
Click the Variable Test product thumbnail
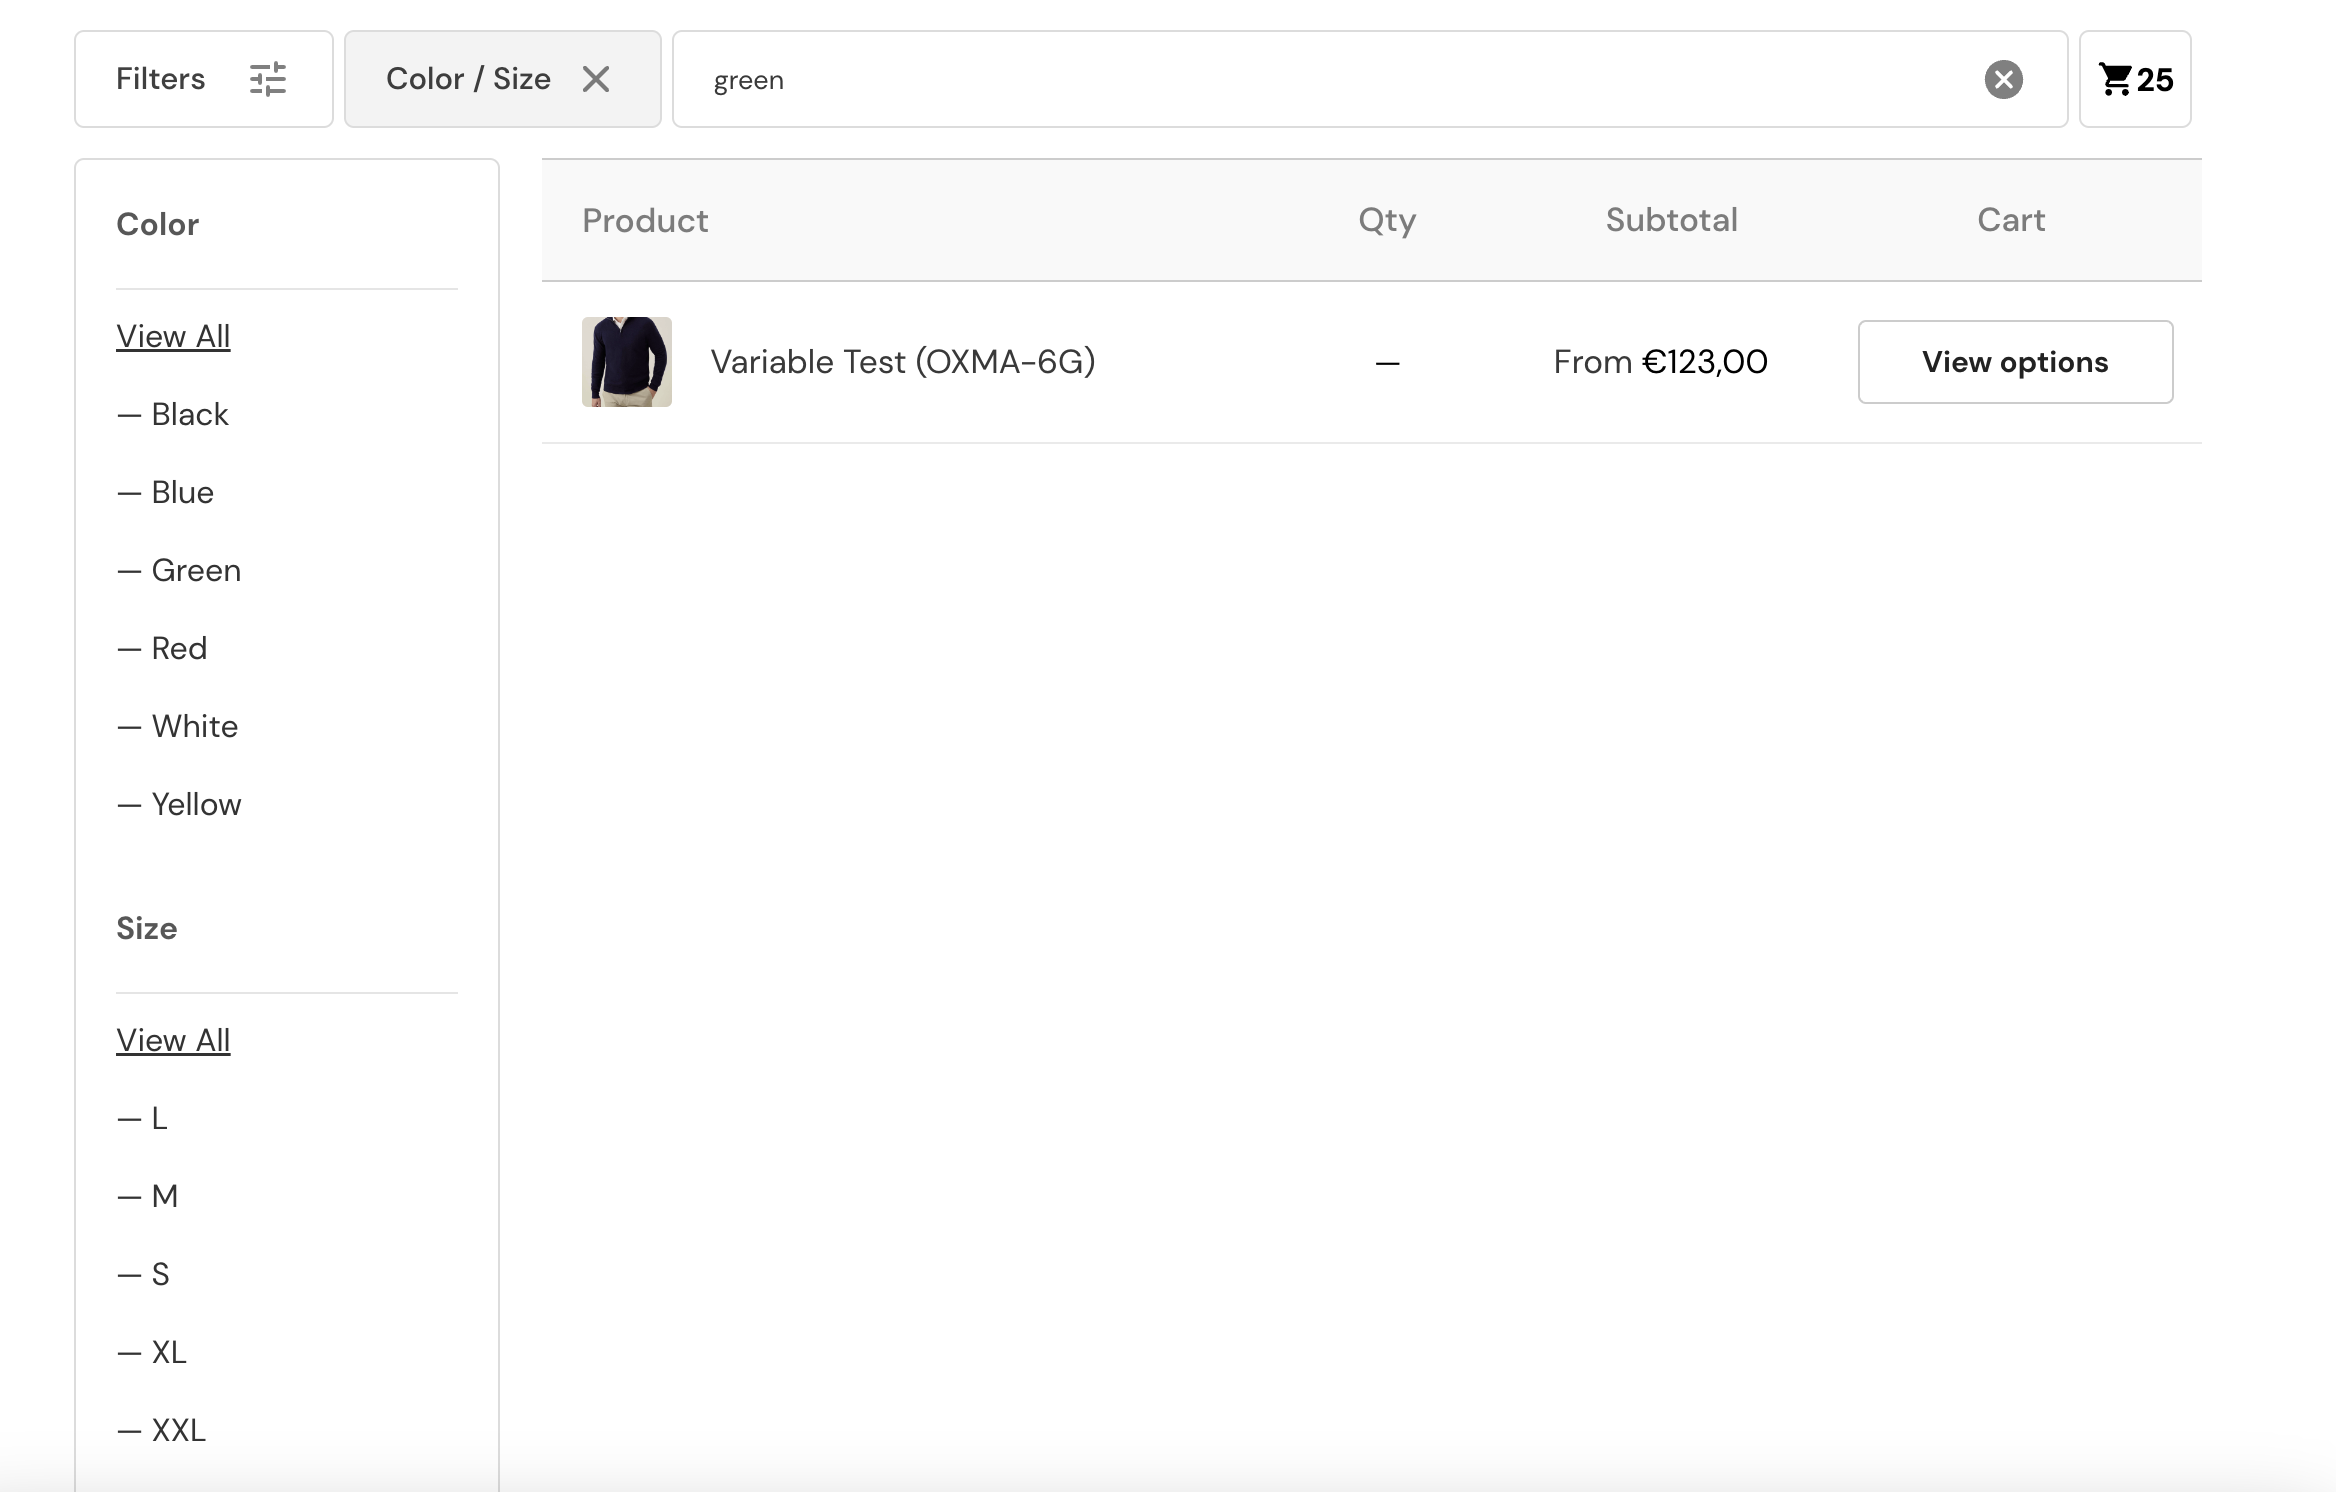click(626, 361)
